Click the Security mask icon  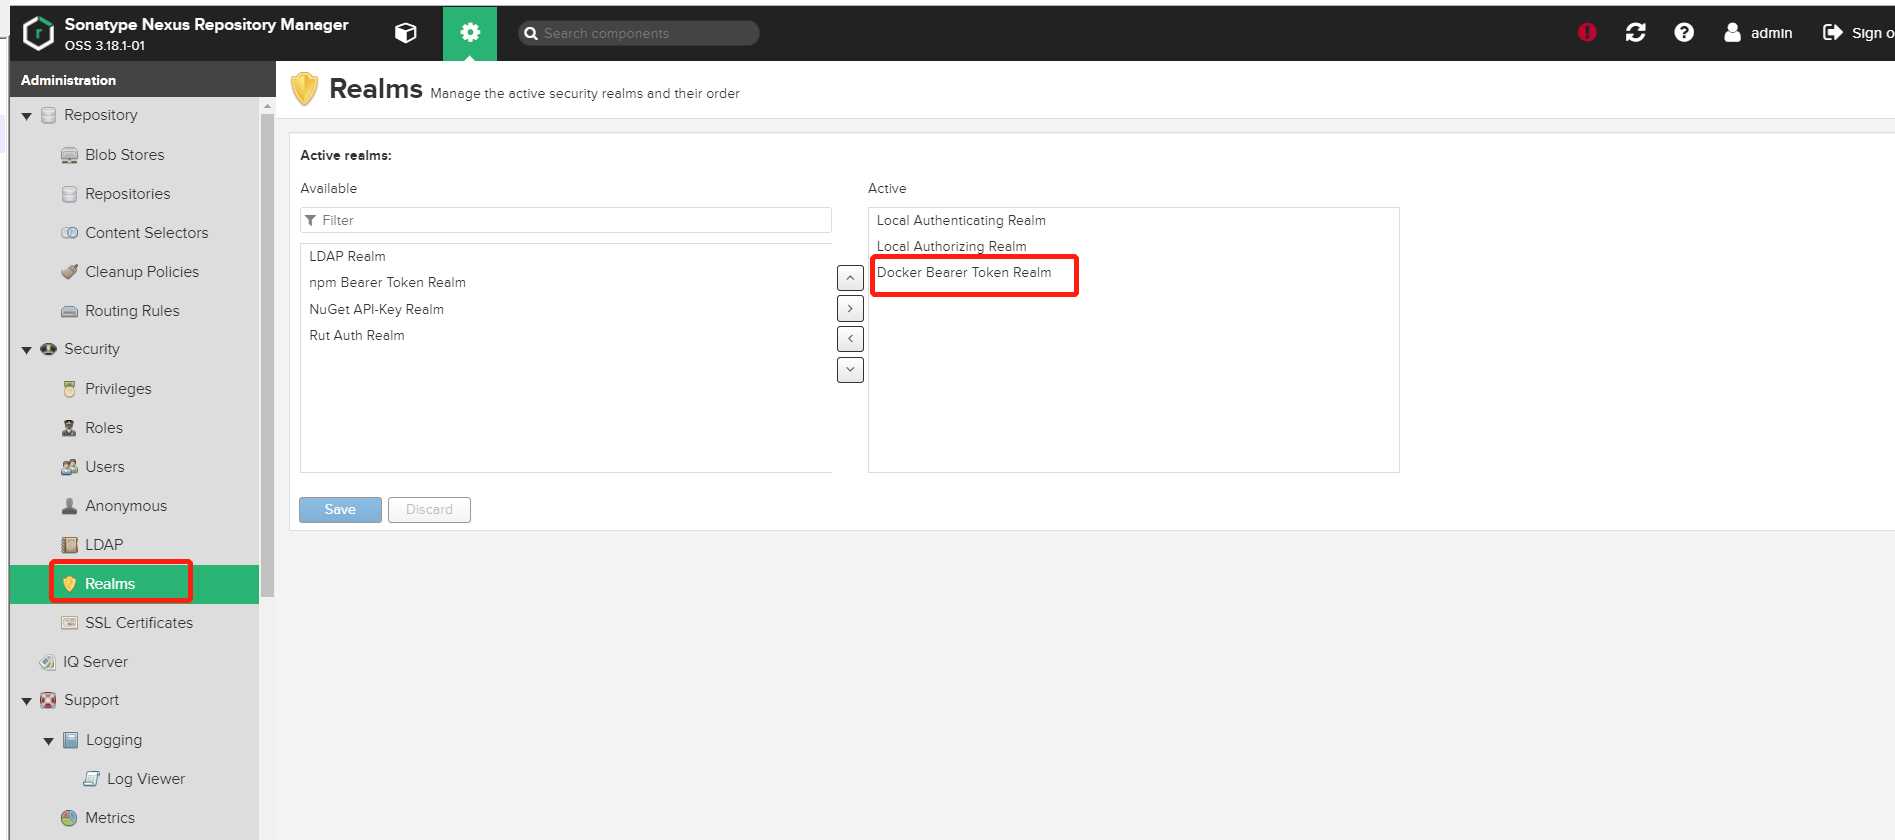click(x=48, y=349)
